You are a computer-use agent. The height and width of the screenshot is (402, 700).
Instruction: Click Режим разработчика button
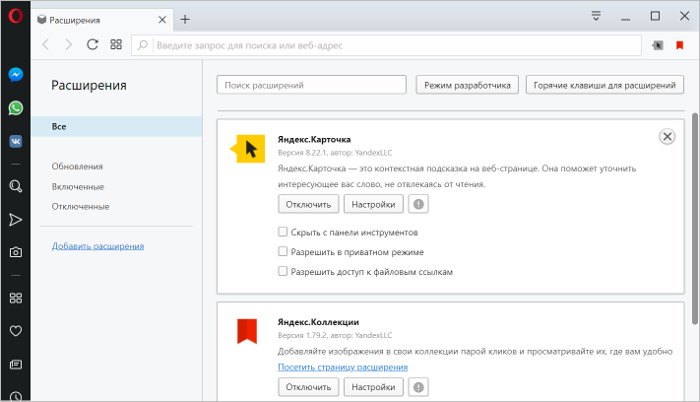[x=467, y=85]
